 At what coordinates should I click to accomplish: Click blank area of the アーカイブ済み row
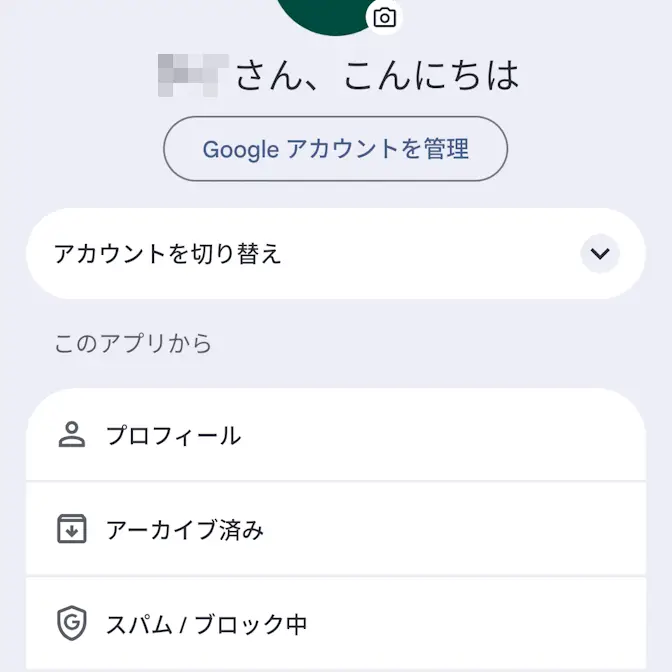[x=450, y=530]
